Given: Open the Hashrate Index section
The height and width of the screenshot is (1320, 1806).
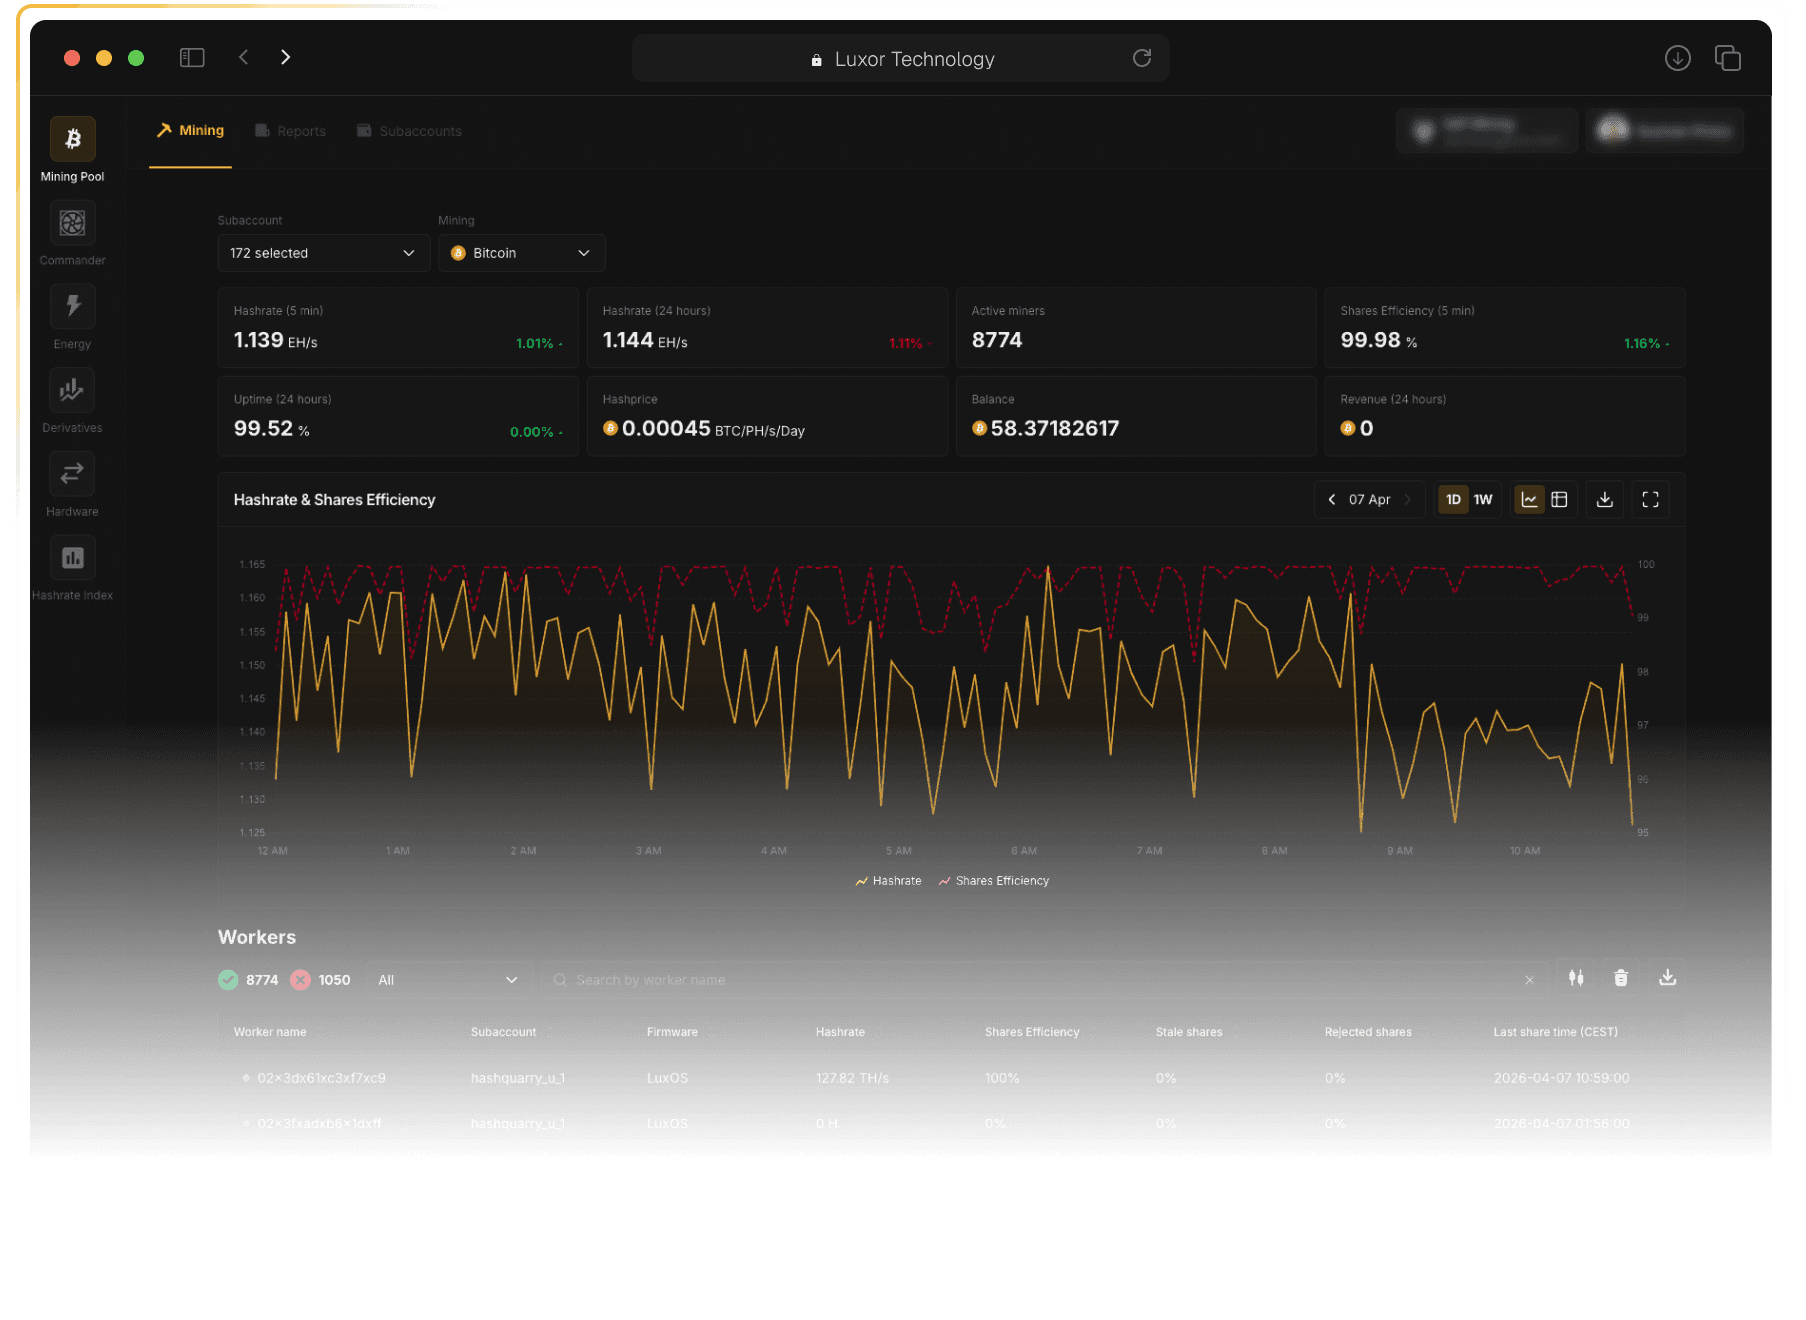Looking at the screenshot, I should [71, 557].
